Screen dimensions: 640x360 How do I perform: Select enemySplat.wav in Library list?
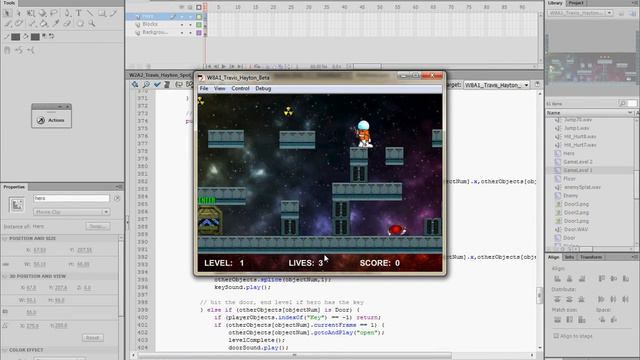pos(582,187)
